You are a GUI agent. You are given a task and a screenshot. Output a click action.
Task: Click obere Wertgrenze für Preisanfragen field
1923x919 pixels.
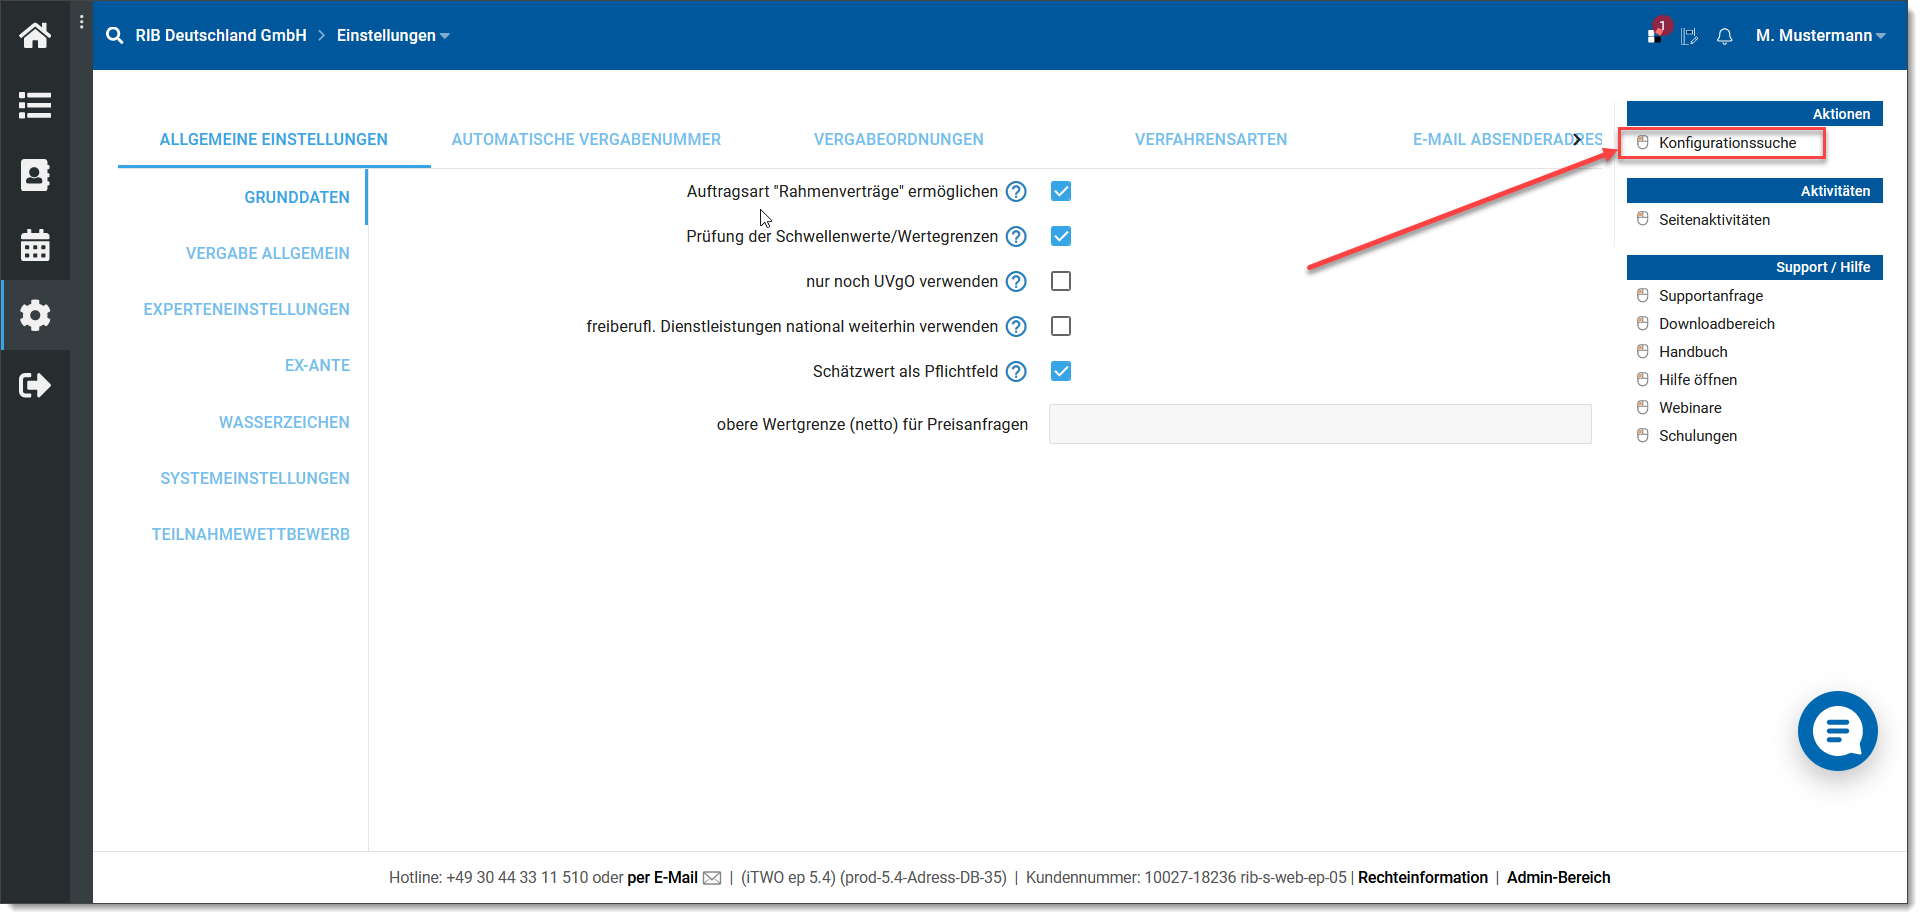pos(1320,424)
